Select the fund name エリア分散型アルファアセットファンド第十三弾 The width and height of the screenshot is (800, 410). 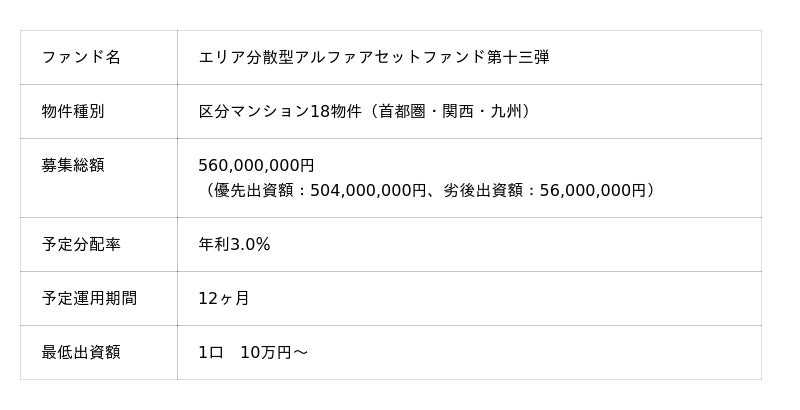coord(373,57)
